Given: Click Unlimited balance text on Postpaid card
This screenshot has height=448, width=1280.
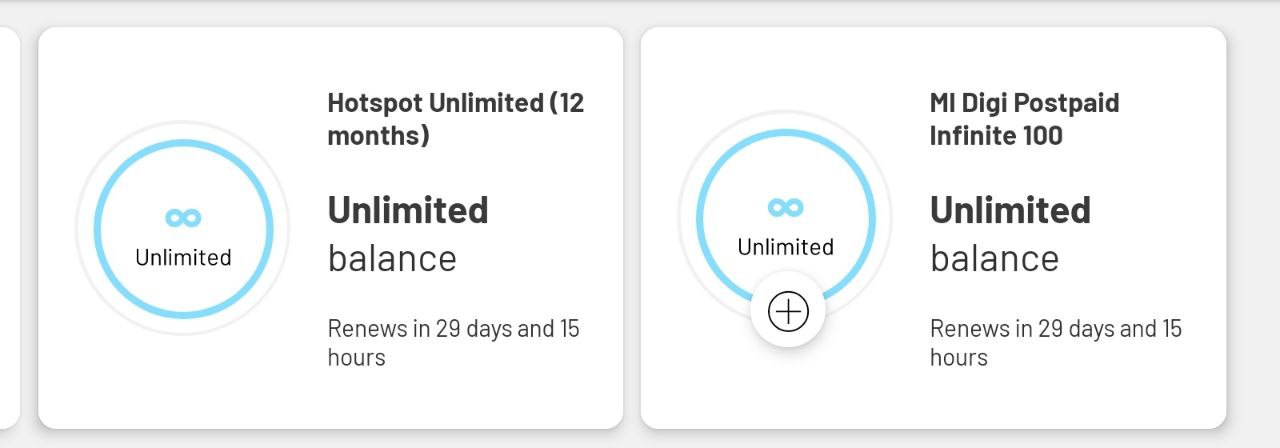Looking at the screenshot, I should click(x=1010, y=234).
